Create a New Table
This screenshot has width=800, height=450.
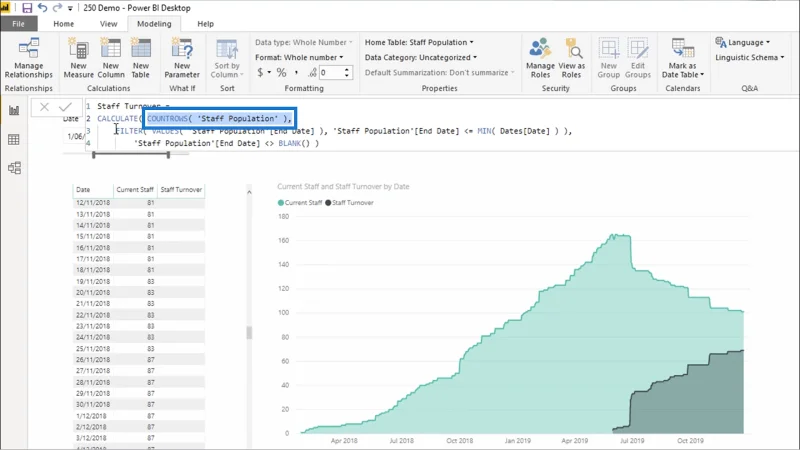point(141,58)
